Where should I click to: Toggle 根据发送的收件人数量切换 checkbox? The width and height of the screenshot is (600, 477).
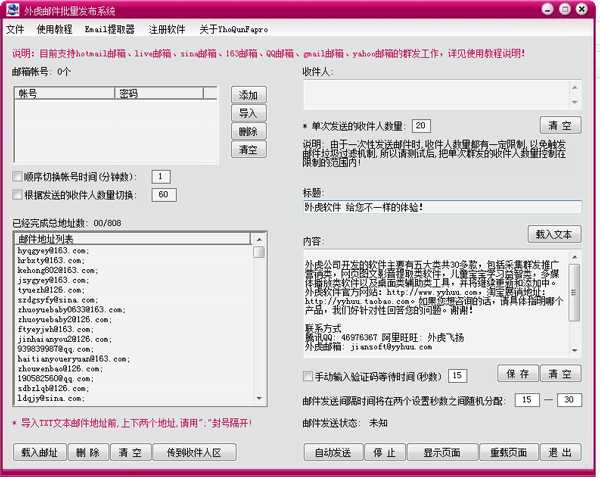[17, 195]
